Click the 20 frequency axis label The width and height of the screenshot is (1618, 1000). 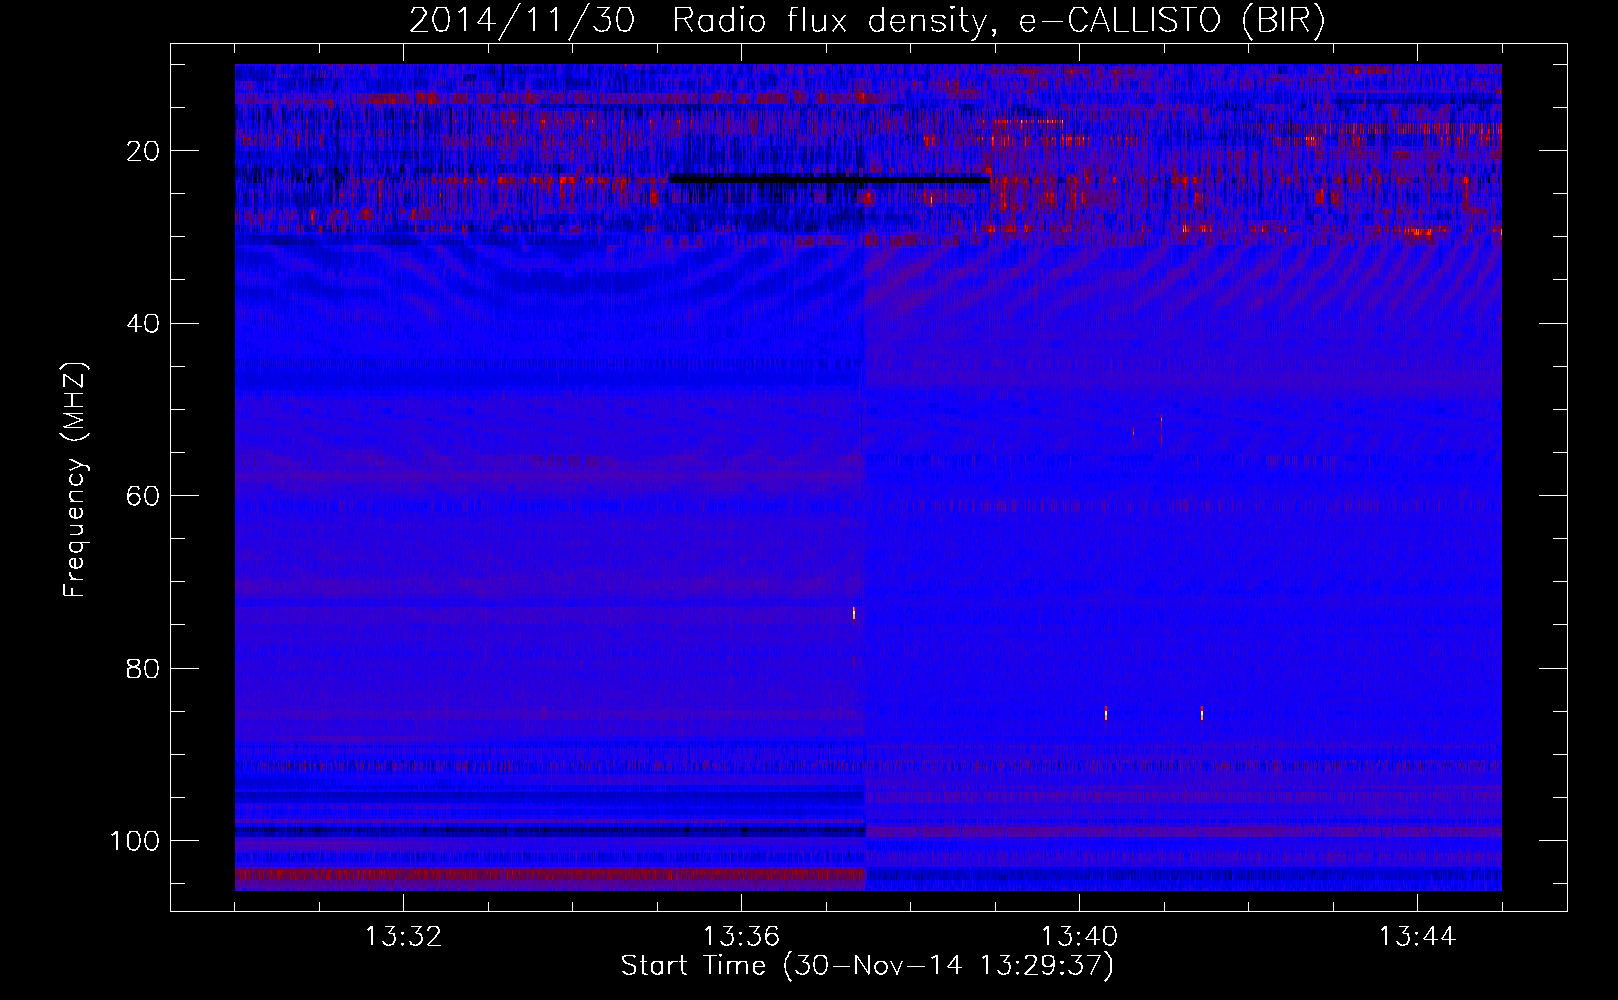(144, 151)
